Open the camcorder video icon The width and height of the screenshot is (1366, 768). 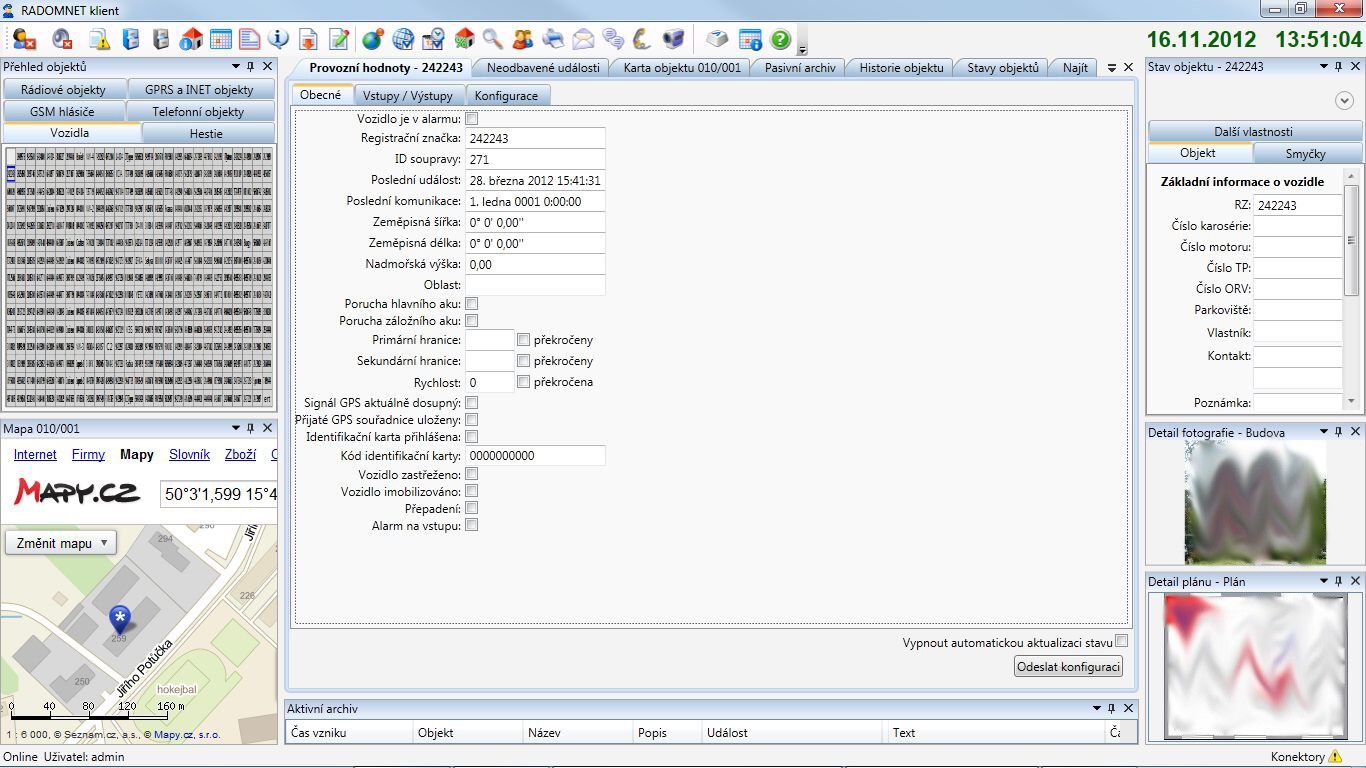[x=674, y=39]
